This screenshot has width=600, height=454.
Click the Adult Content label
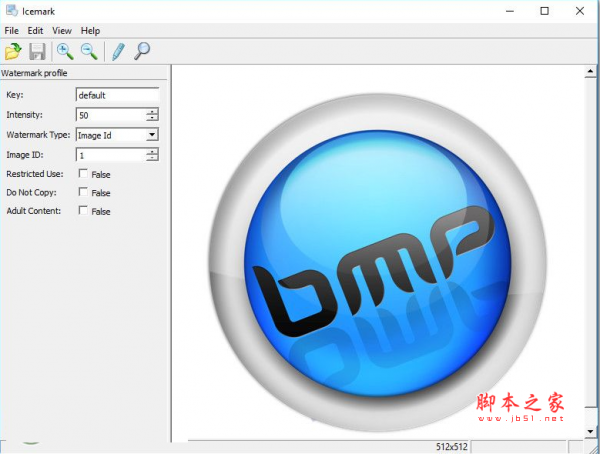(34, 211)
